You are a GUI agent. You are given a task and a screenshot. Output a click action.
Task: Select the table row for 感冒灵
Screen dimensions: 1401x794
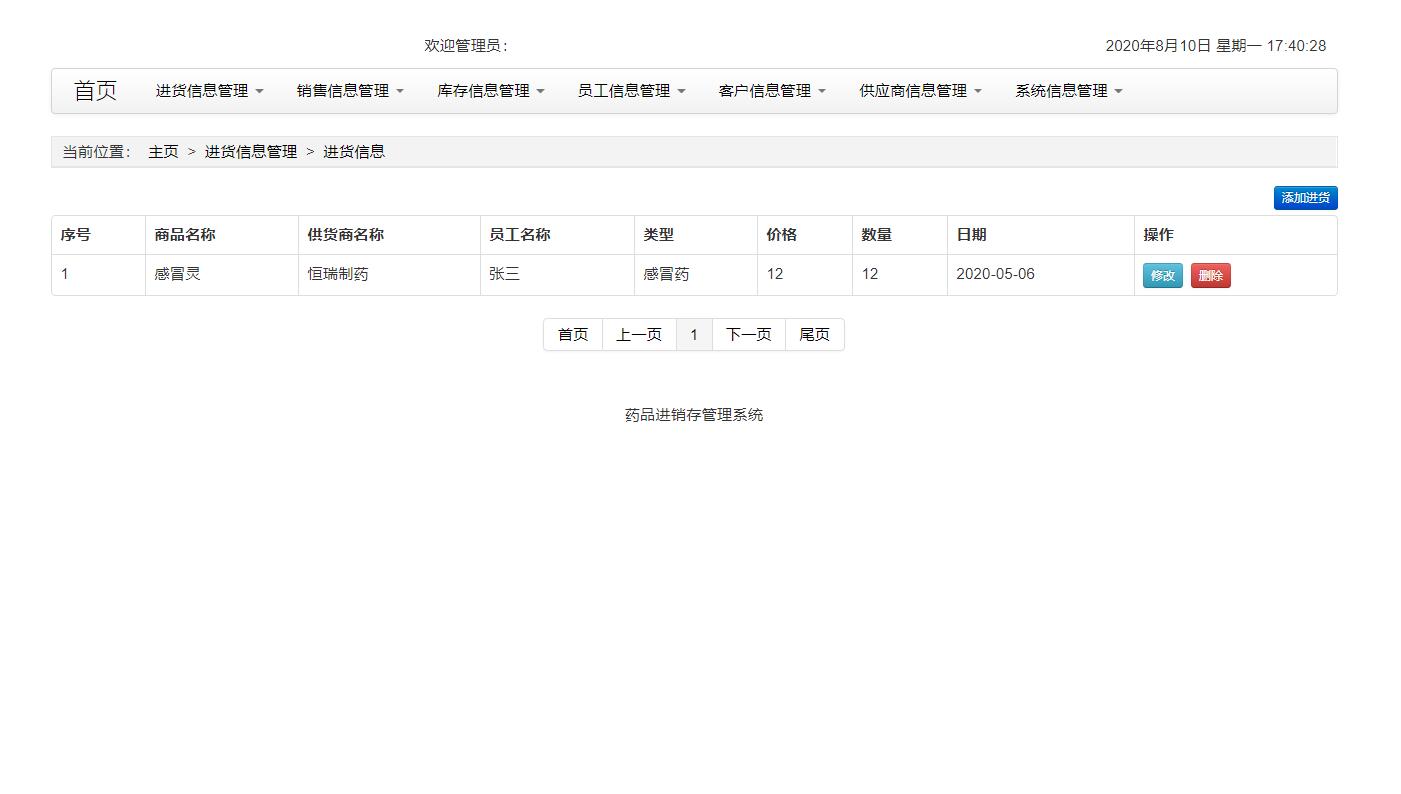pyautogui.click(x=500, y=274)
